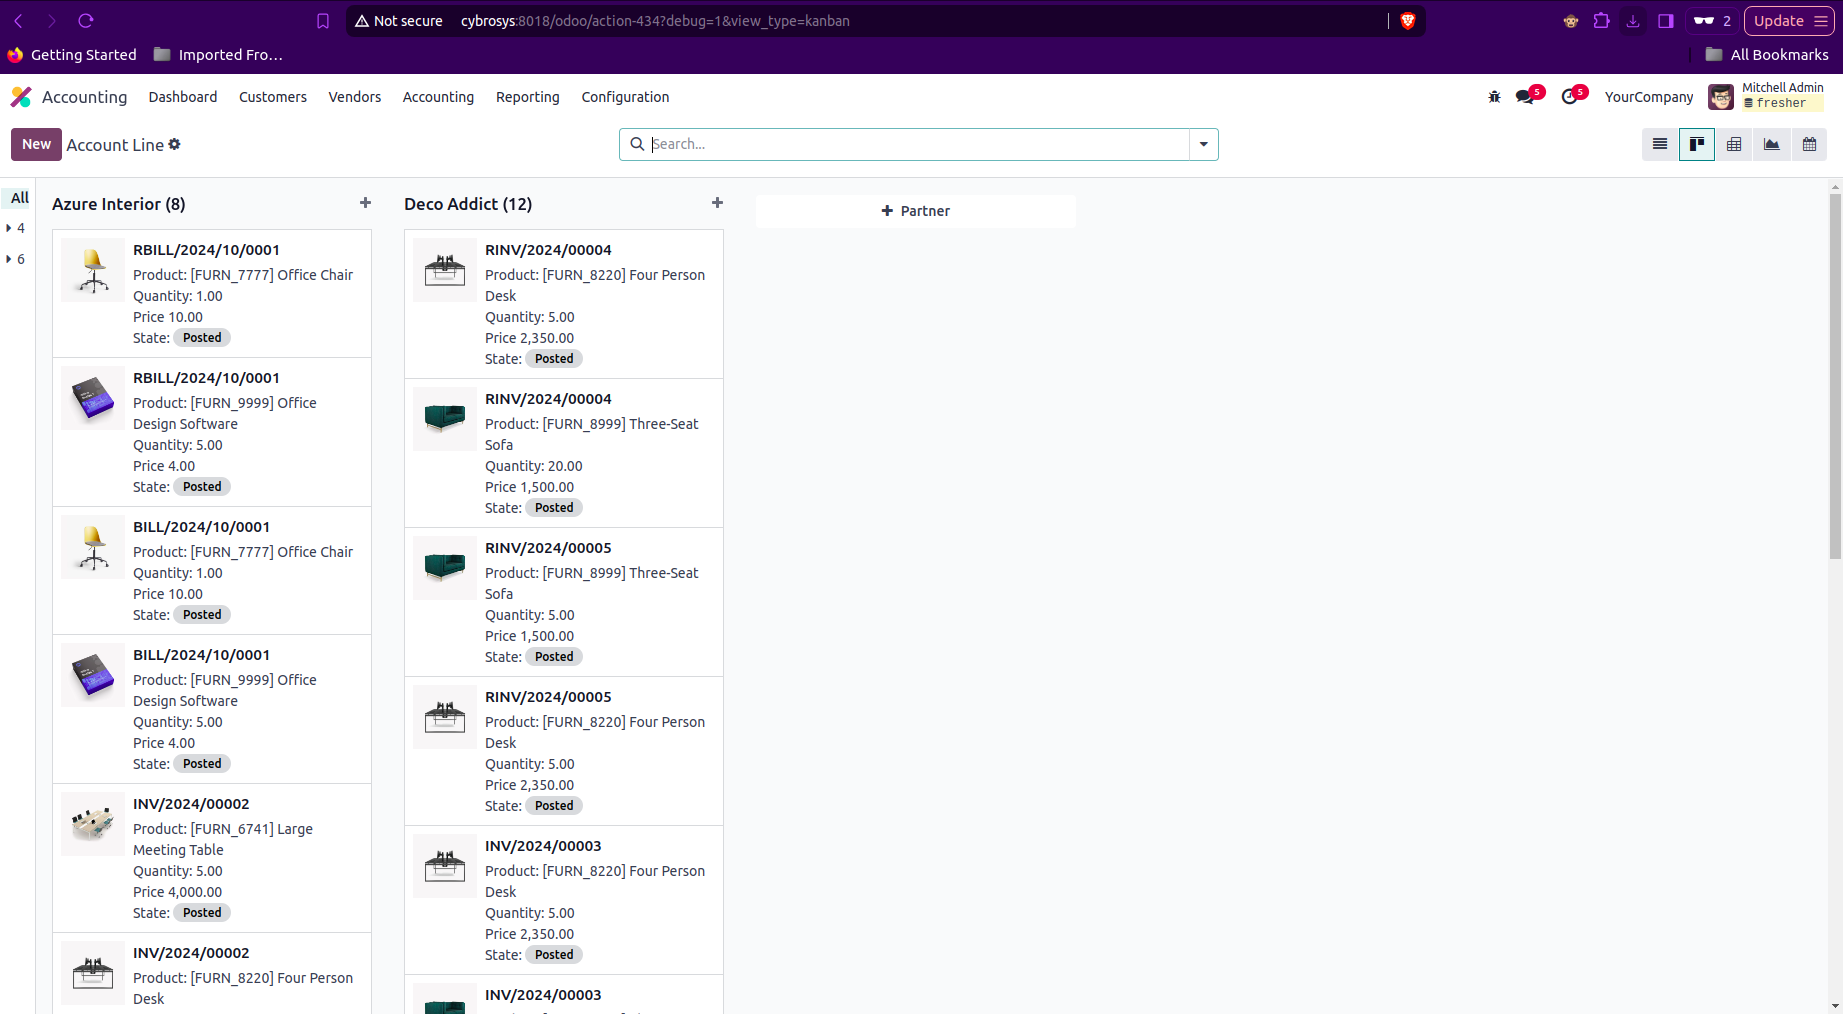Image resolution: width=1843 pixels, height=1014 pixels.
Task: Click the private window glasses indicator
Action: click(x=1712, y=21)
